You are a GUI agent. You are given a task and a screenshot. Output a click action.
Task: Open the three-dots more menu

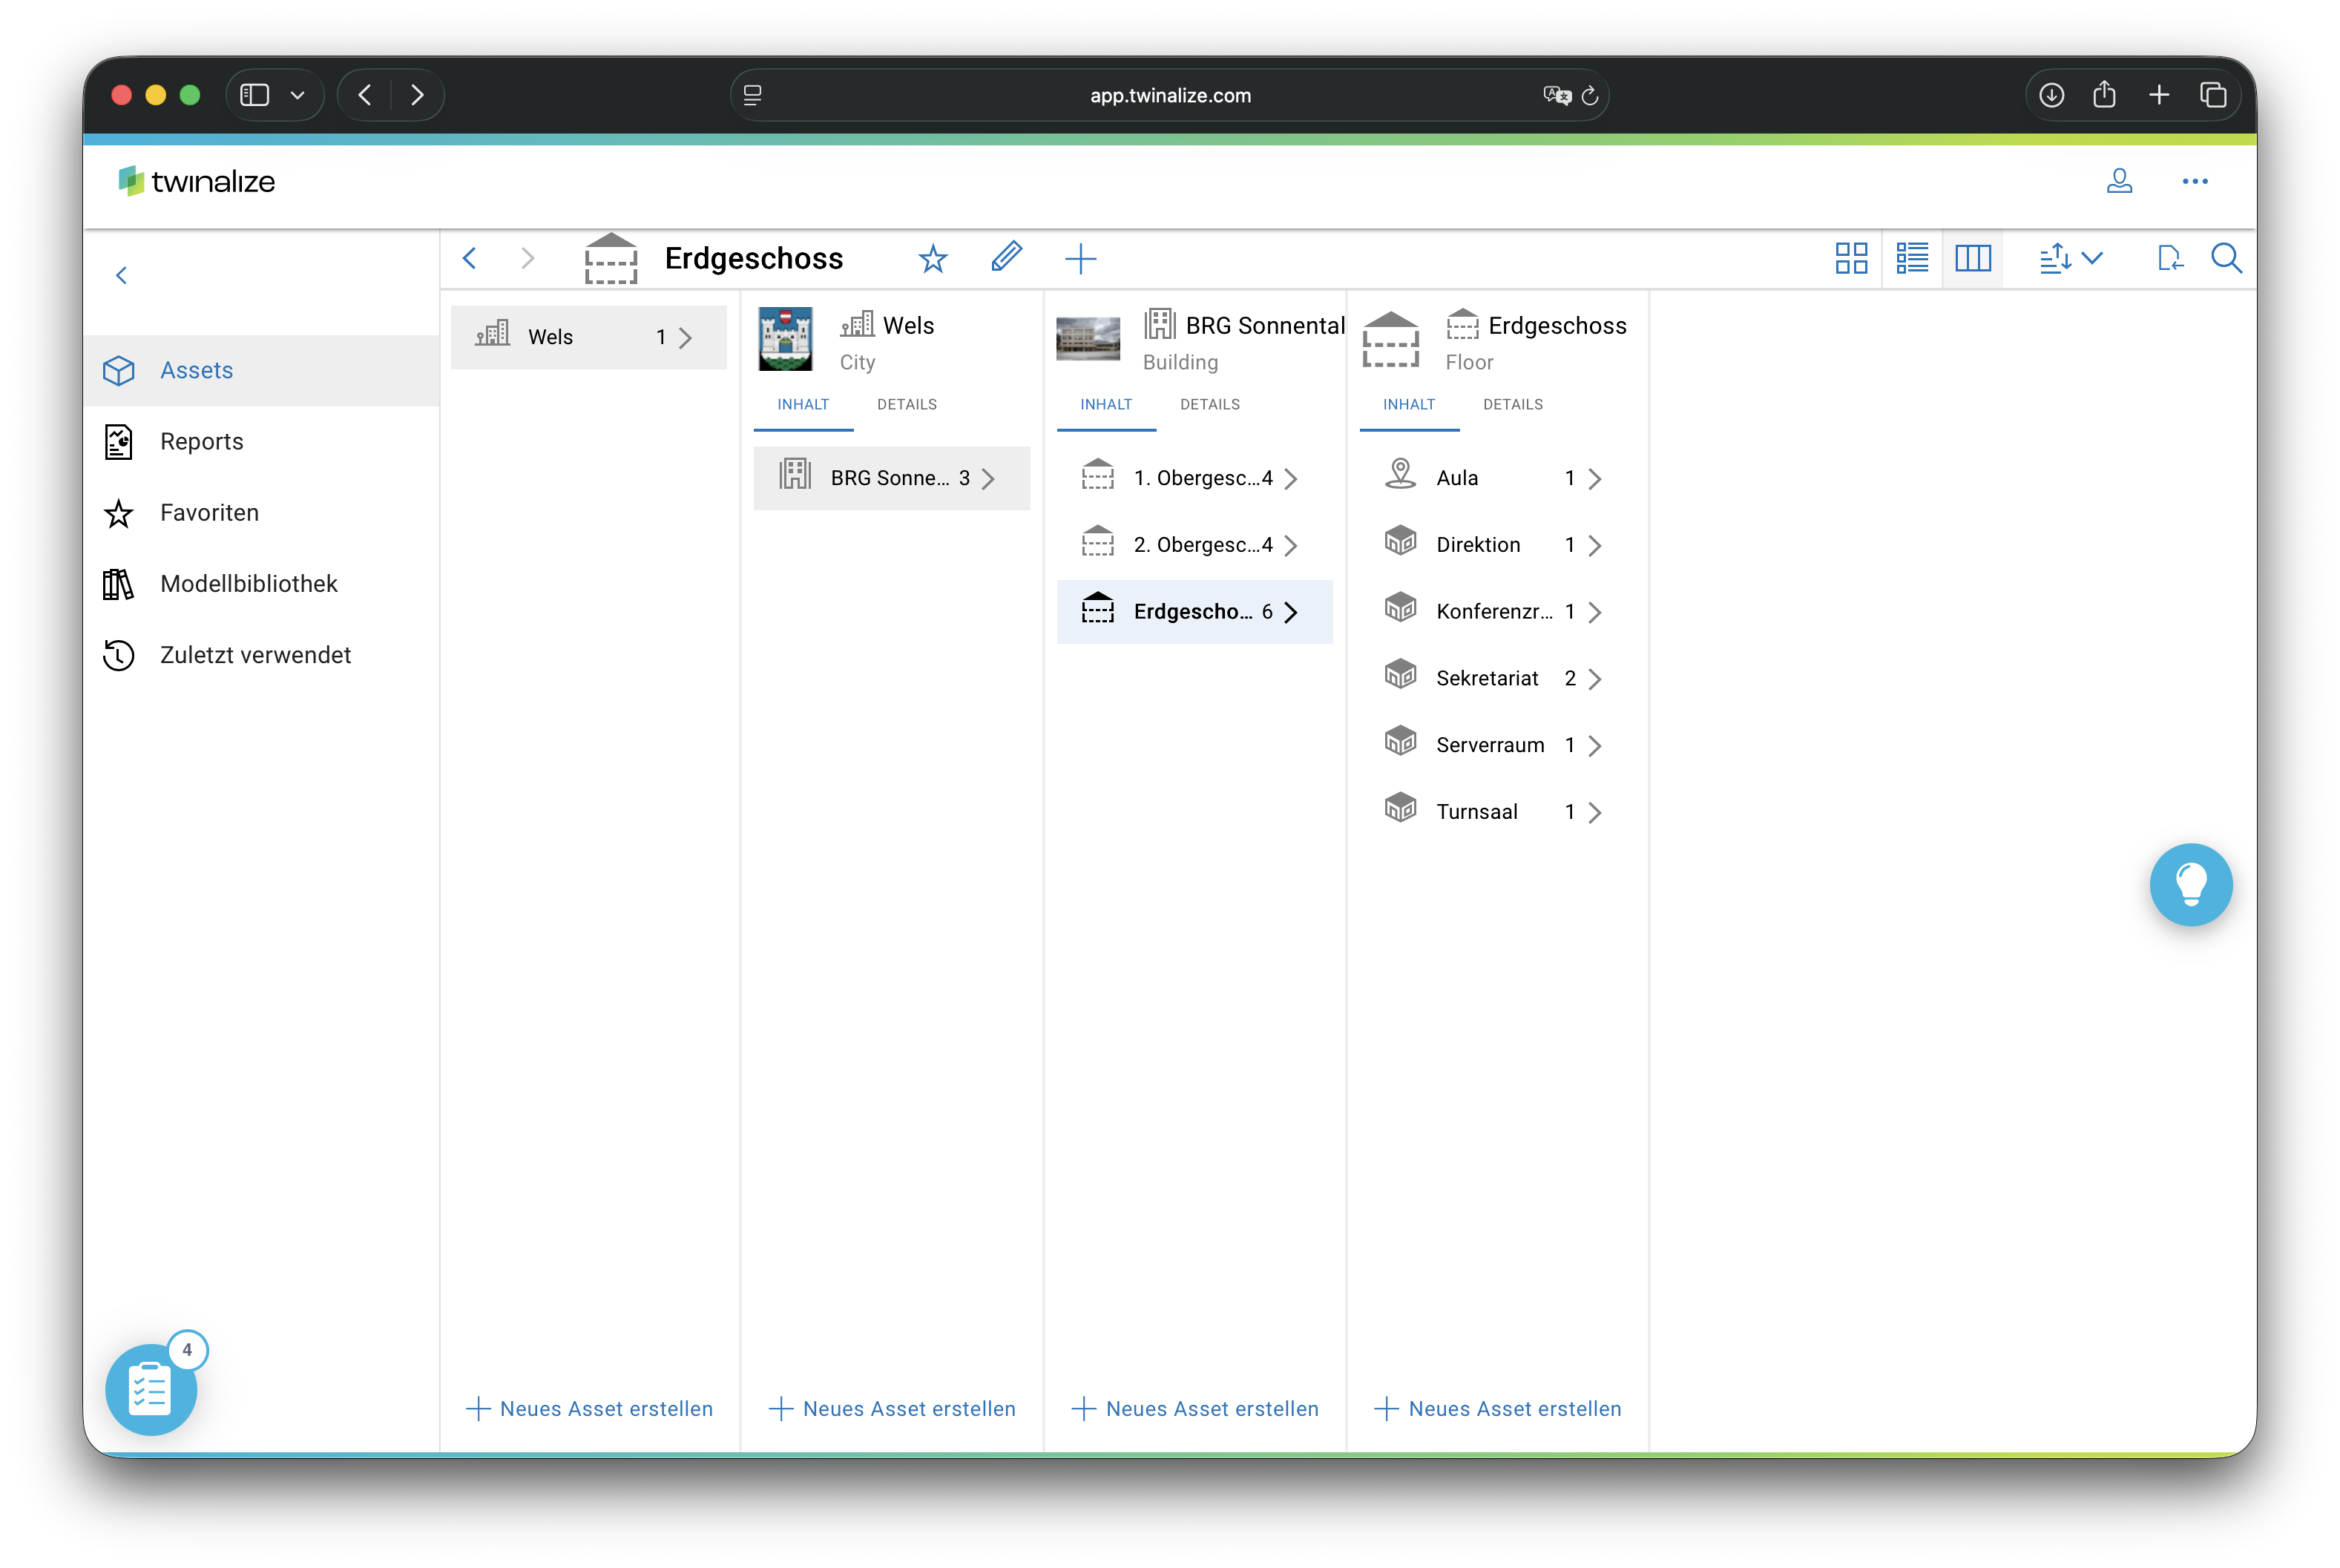tap(2194, 181)
